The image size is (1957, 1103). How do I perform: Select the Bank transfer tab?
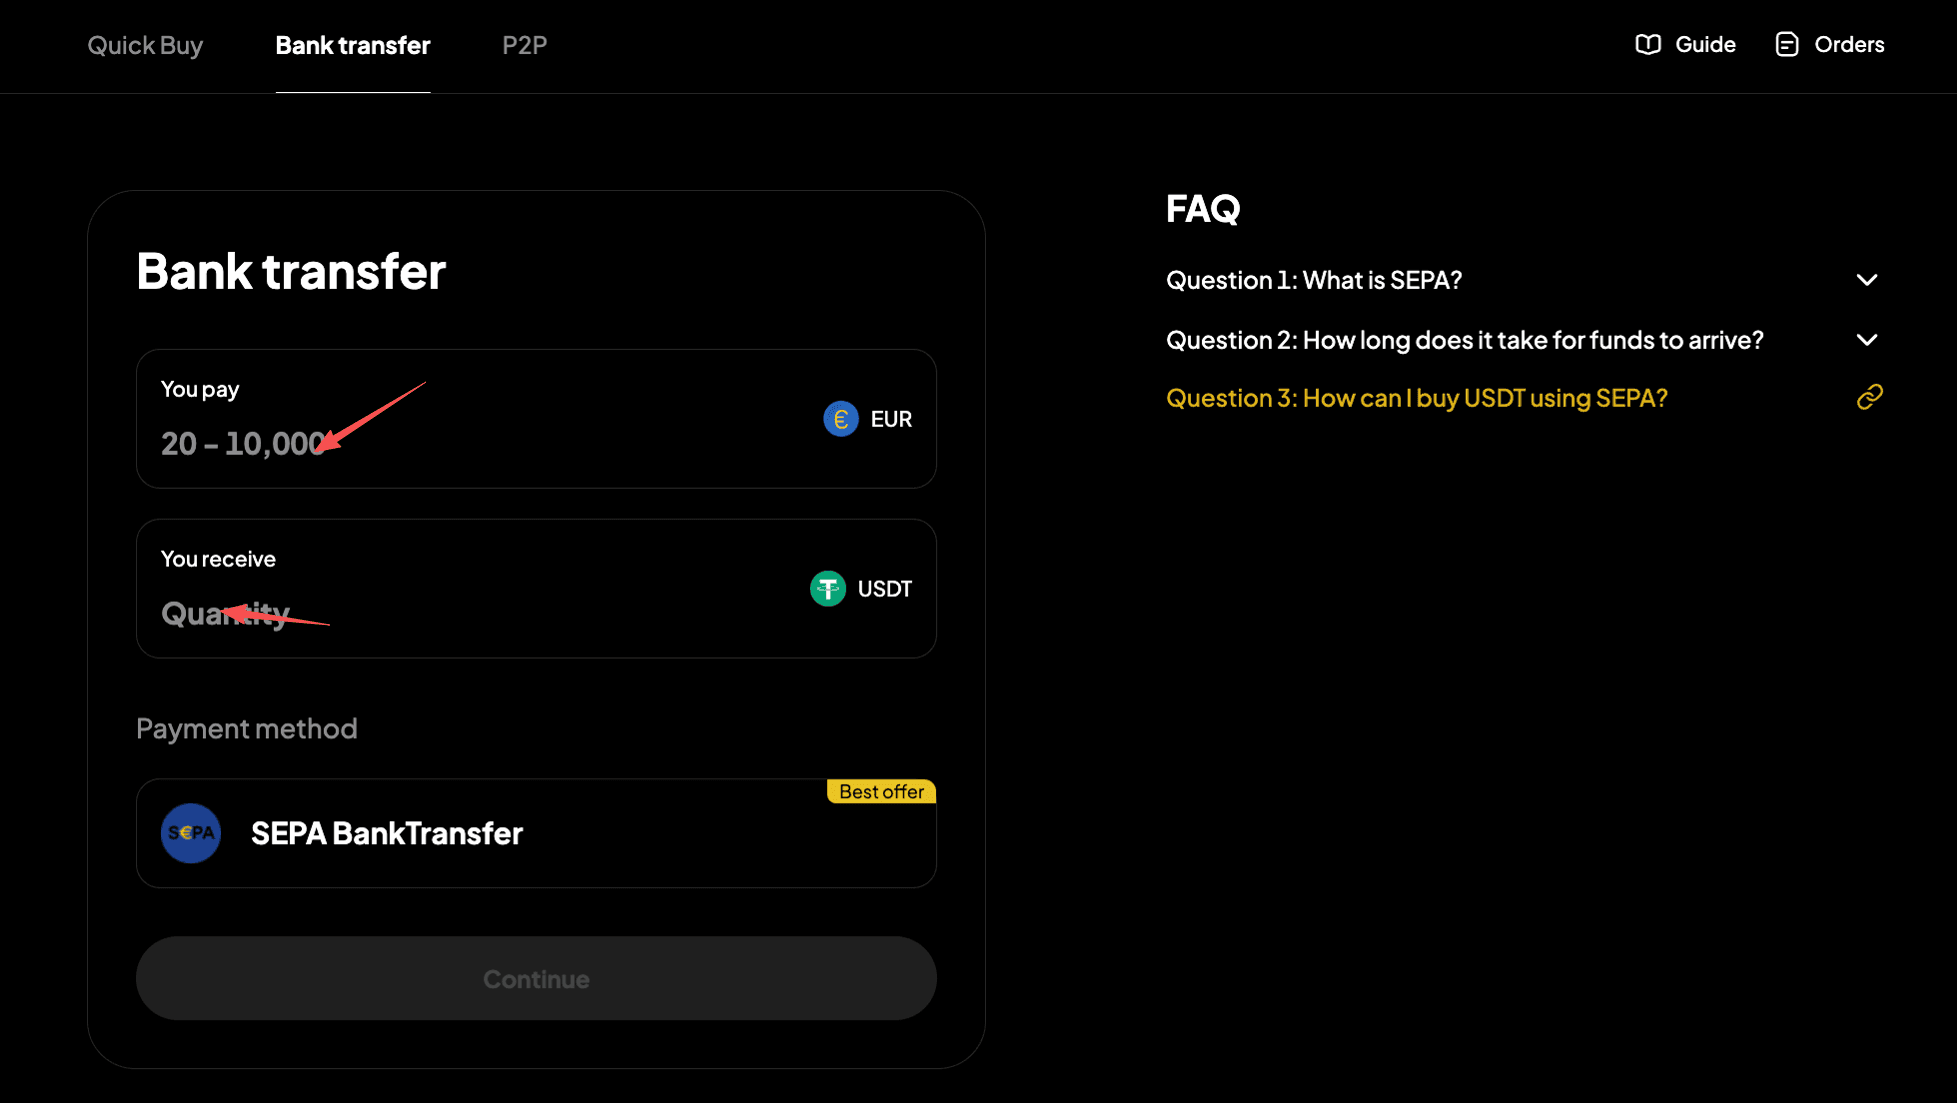(x=352, y=45)
